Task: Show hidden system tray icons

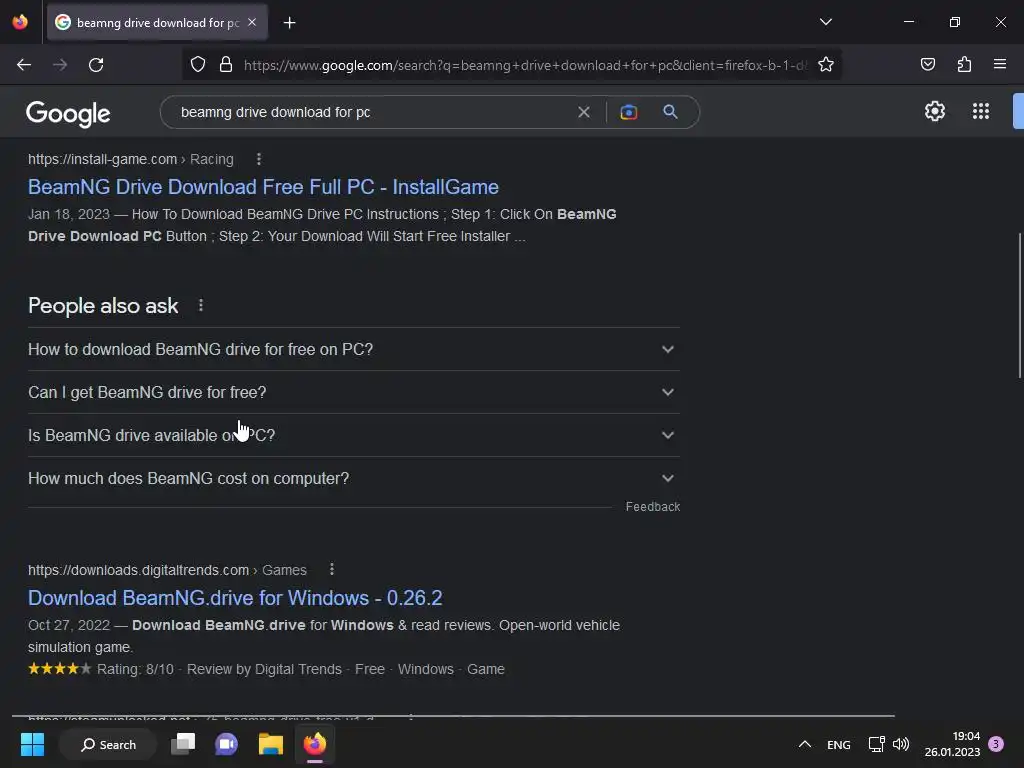Action: pos(805,744)
